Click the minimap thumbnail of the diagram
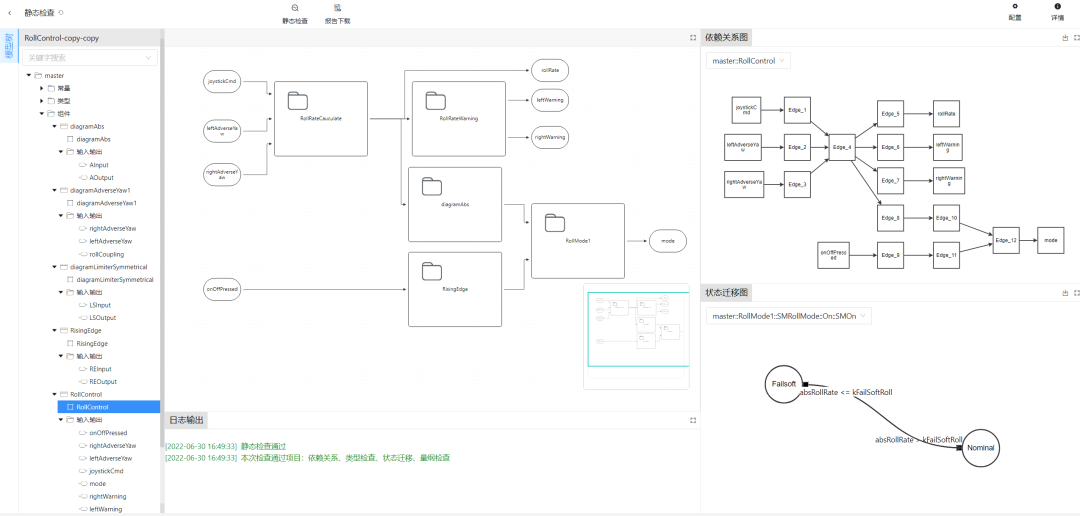1080x516 pixels. coord(636,336)
